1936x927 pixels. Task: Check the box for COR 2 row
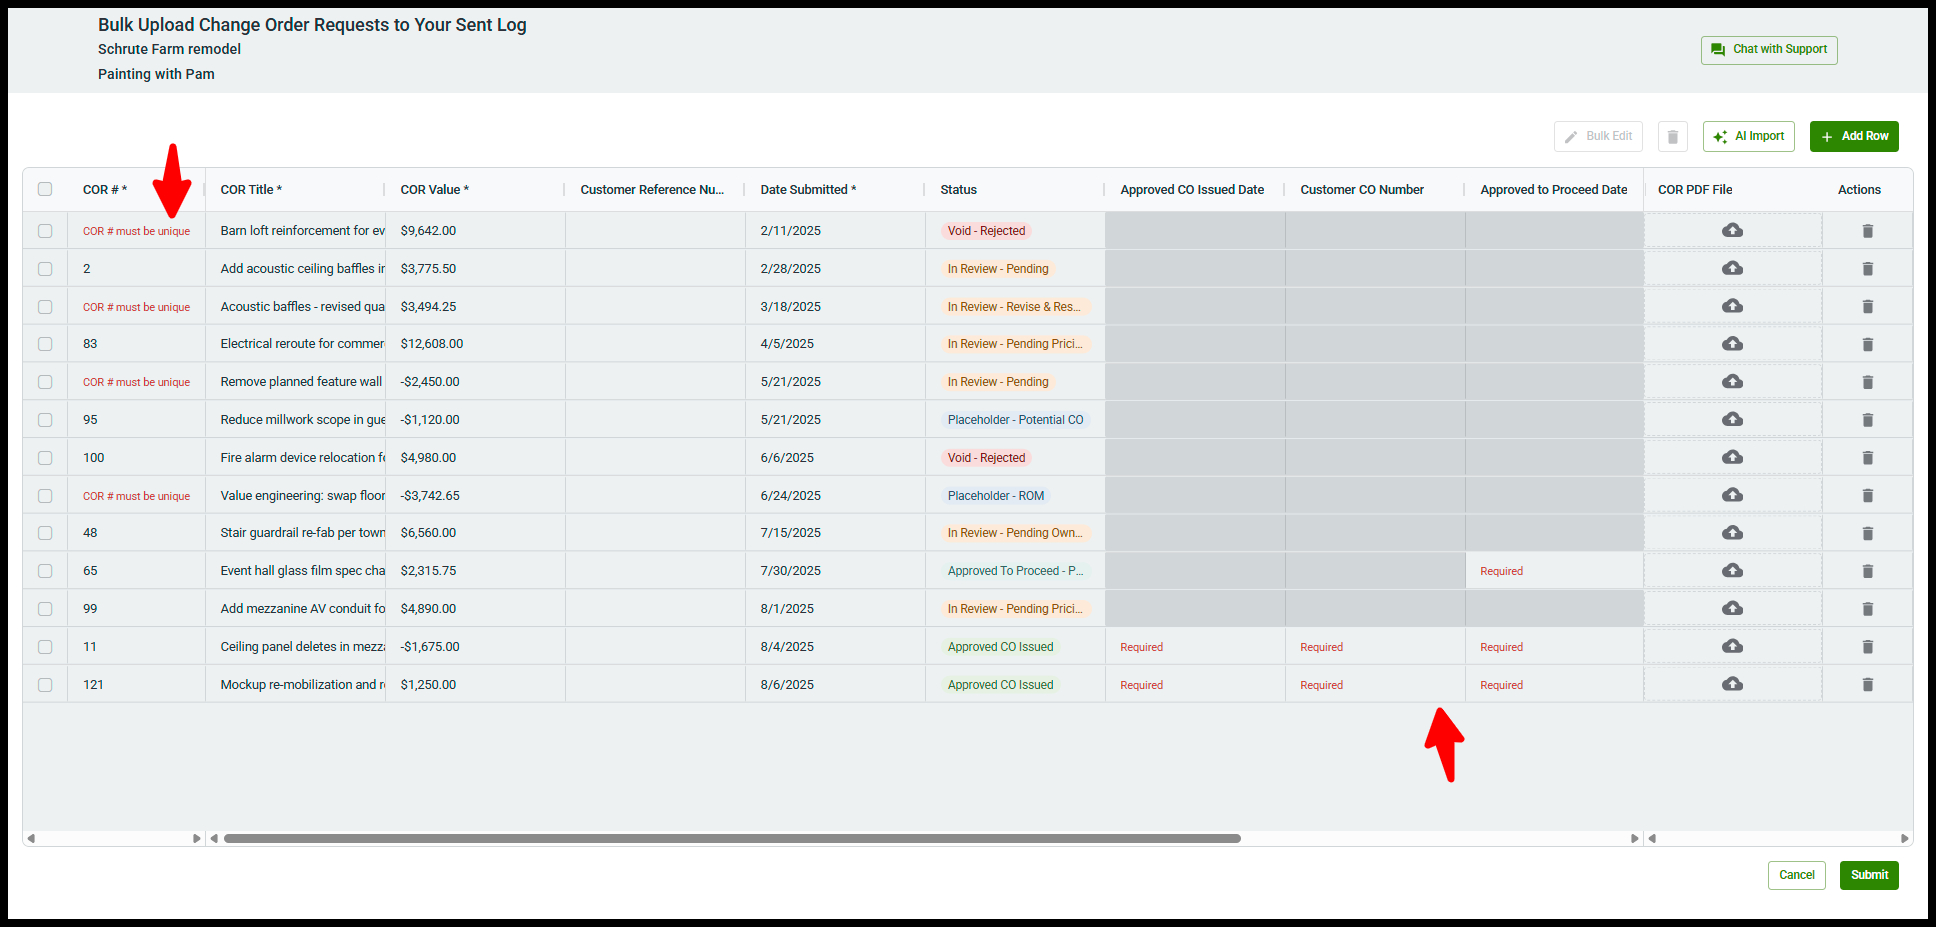click(45, 269)
